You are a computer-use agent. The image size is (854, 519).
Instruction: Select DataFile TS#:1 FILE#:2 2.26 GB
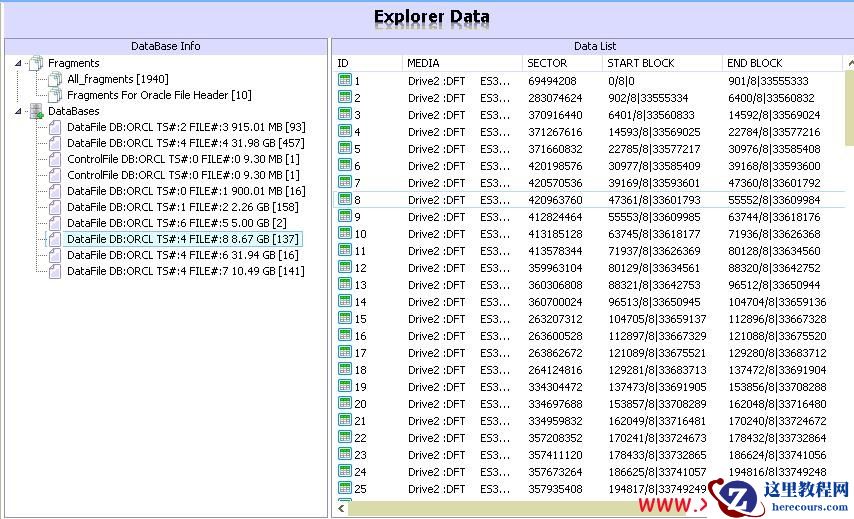182,207
